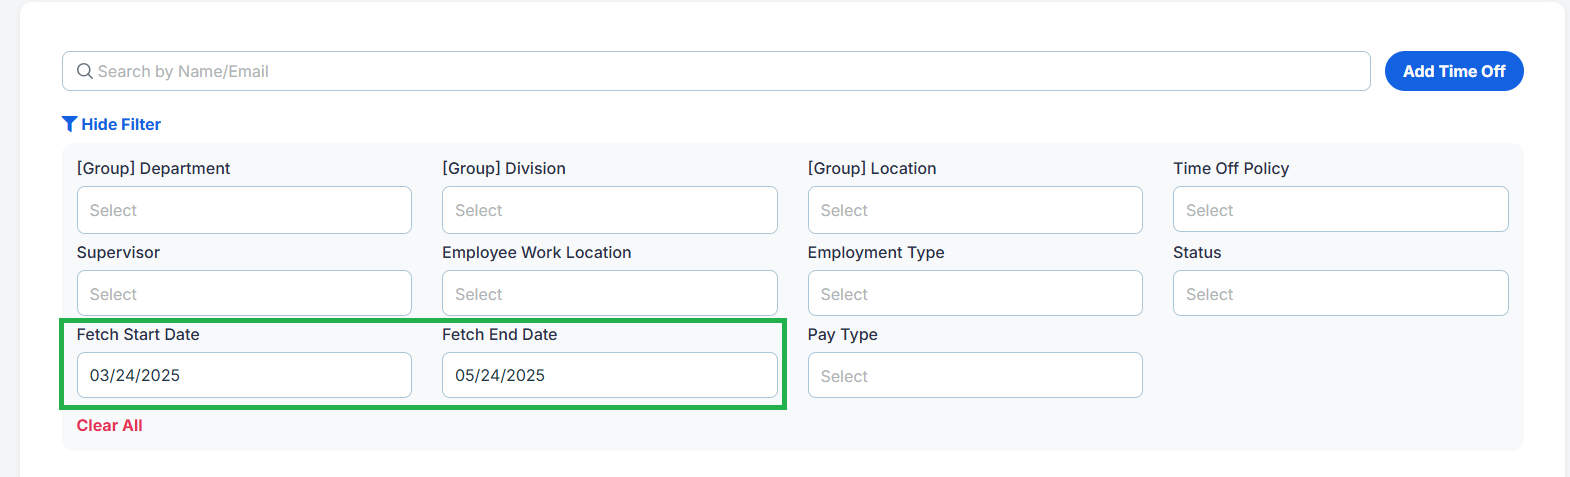The image size is (1570, 477).
Task: Expand the [Group] Division select box
Action: click(x=609, y=210)
